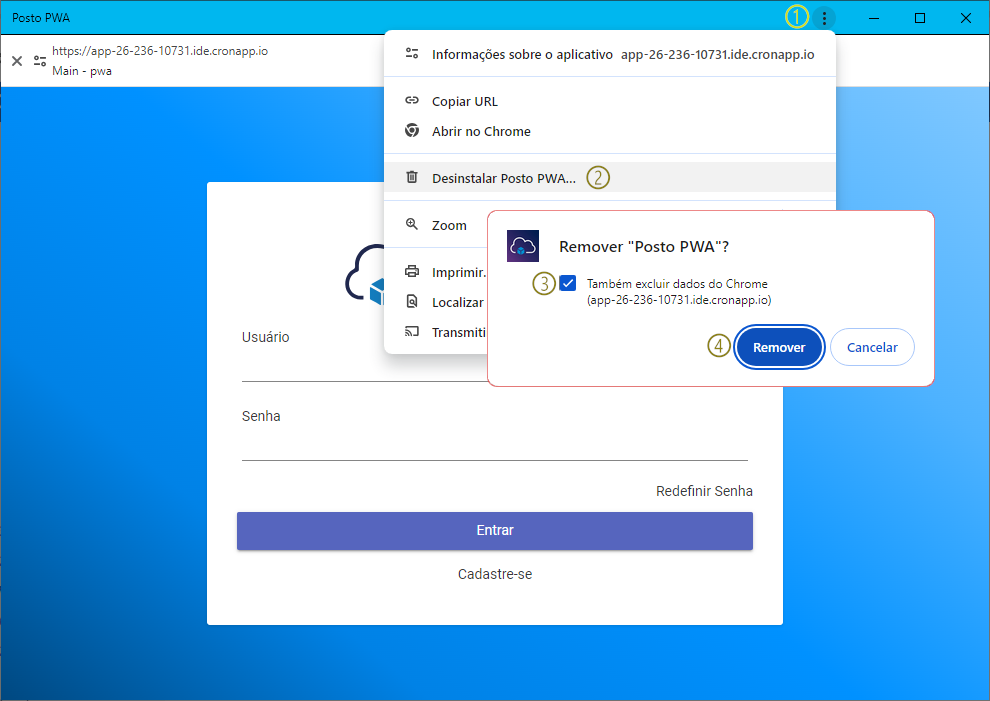Click the printer icon

pyautogui.click(x=412, y=271)
